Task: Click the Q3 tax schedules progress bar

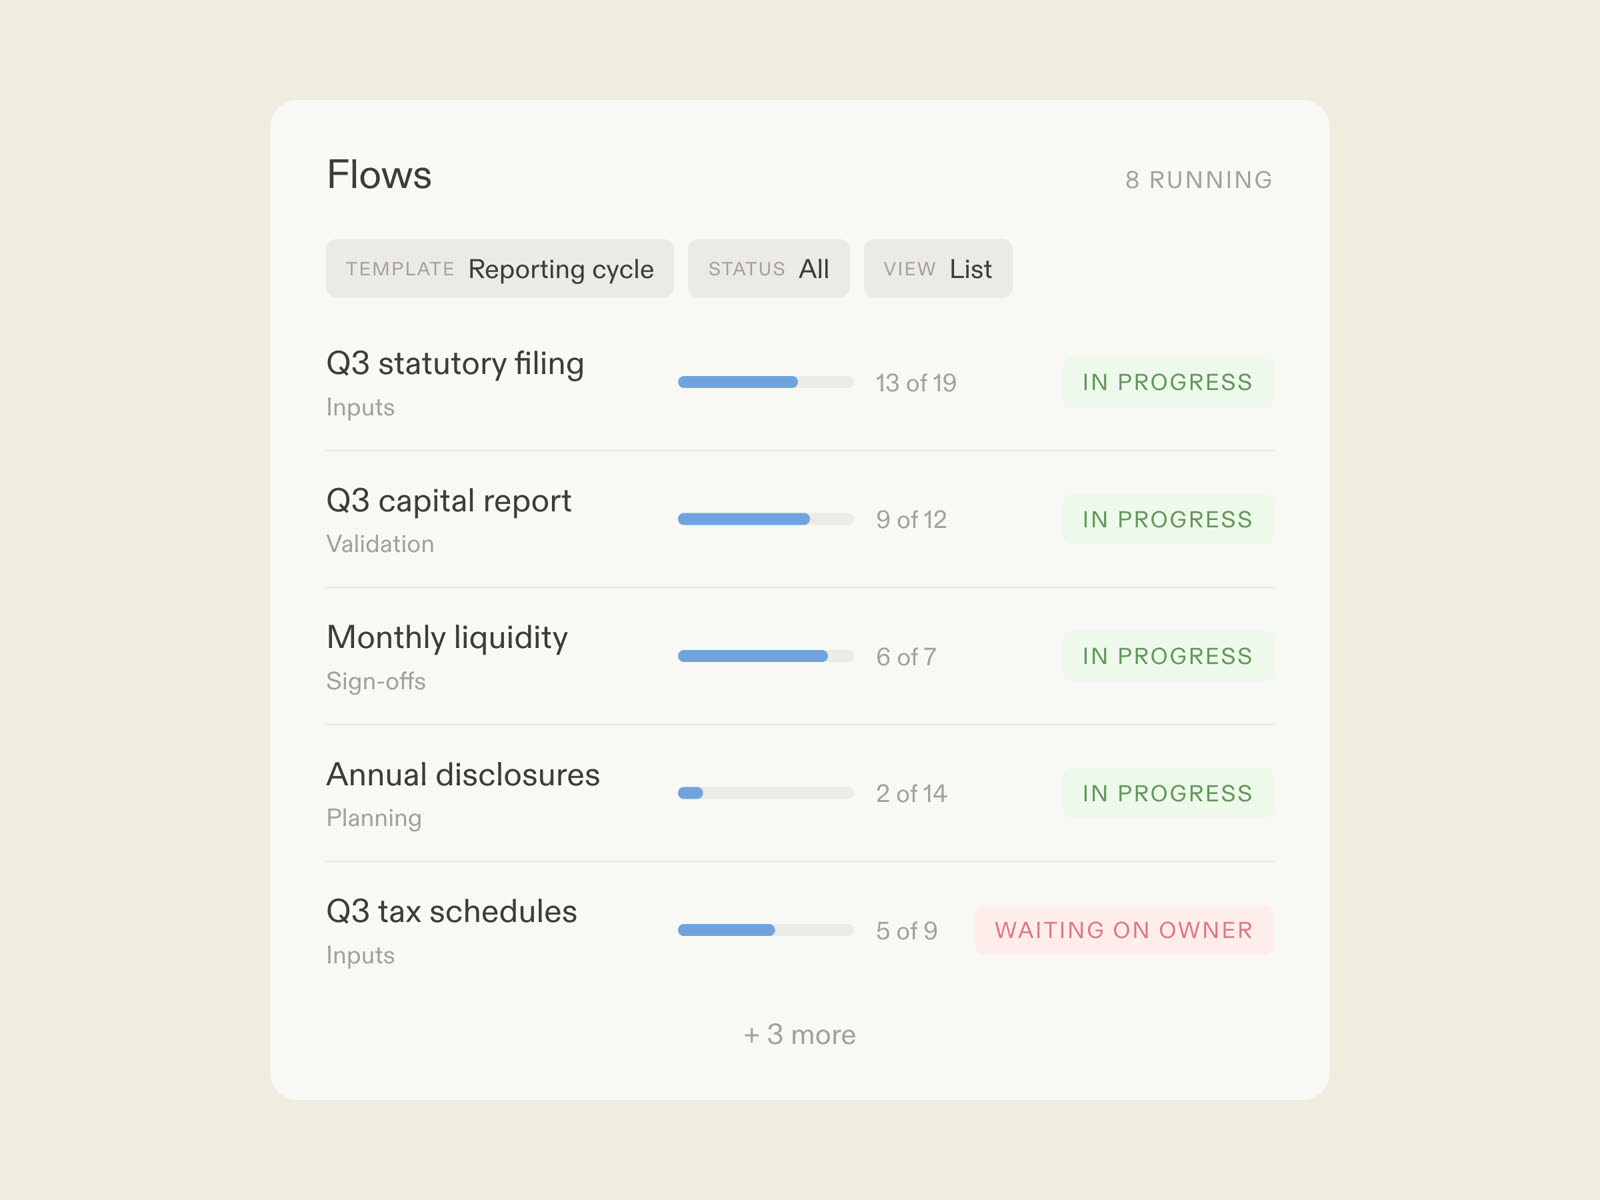Action: pos(766,930)
